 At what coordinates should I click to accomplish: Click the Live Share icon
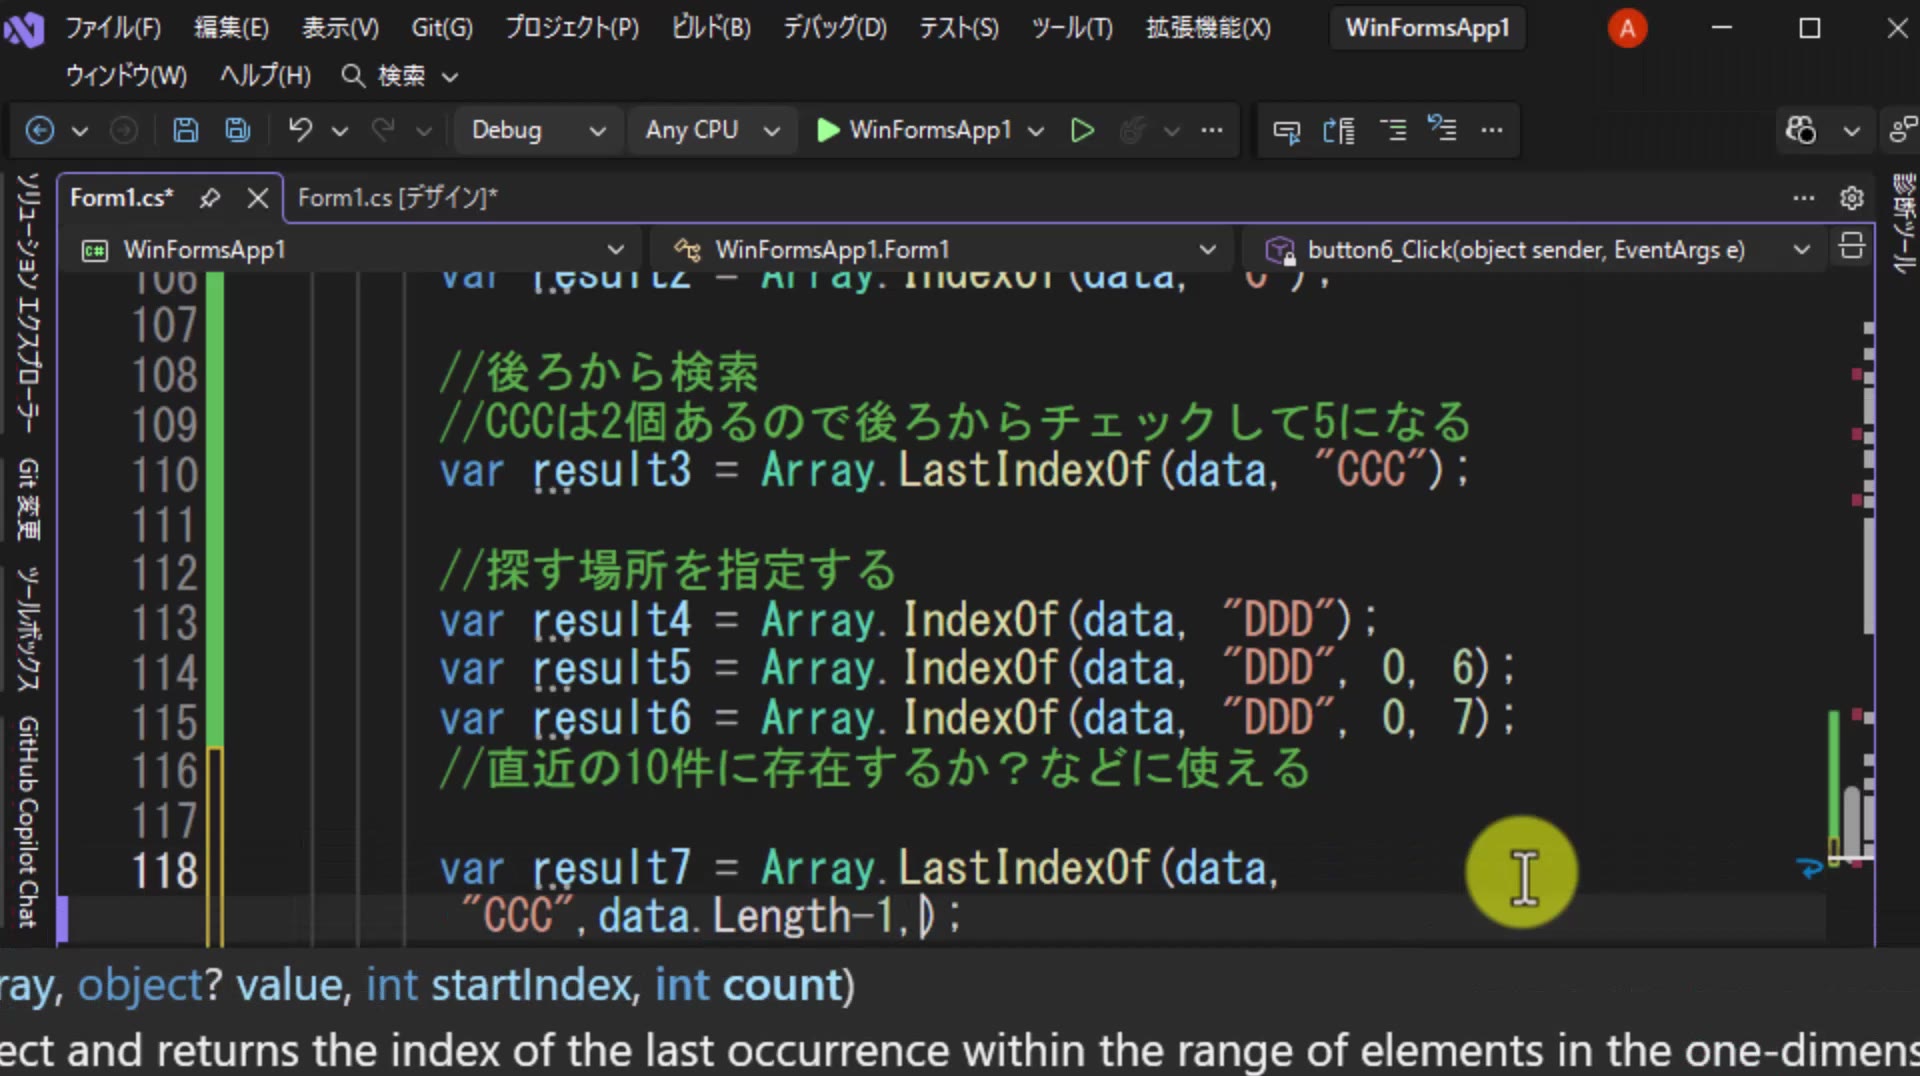[x=1903, y=130]
